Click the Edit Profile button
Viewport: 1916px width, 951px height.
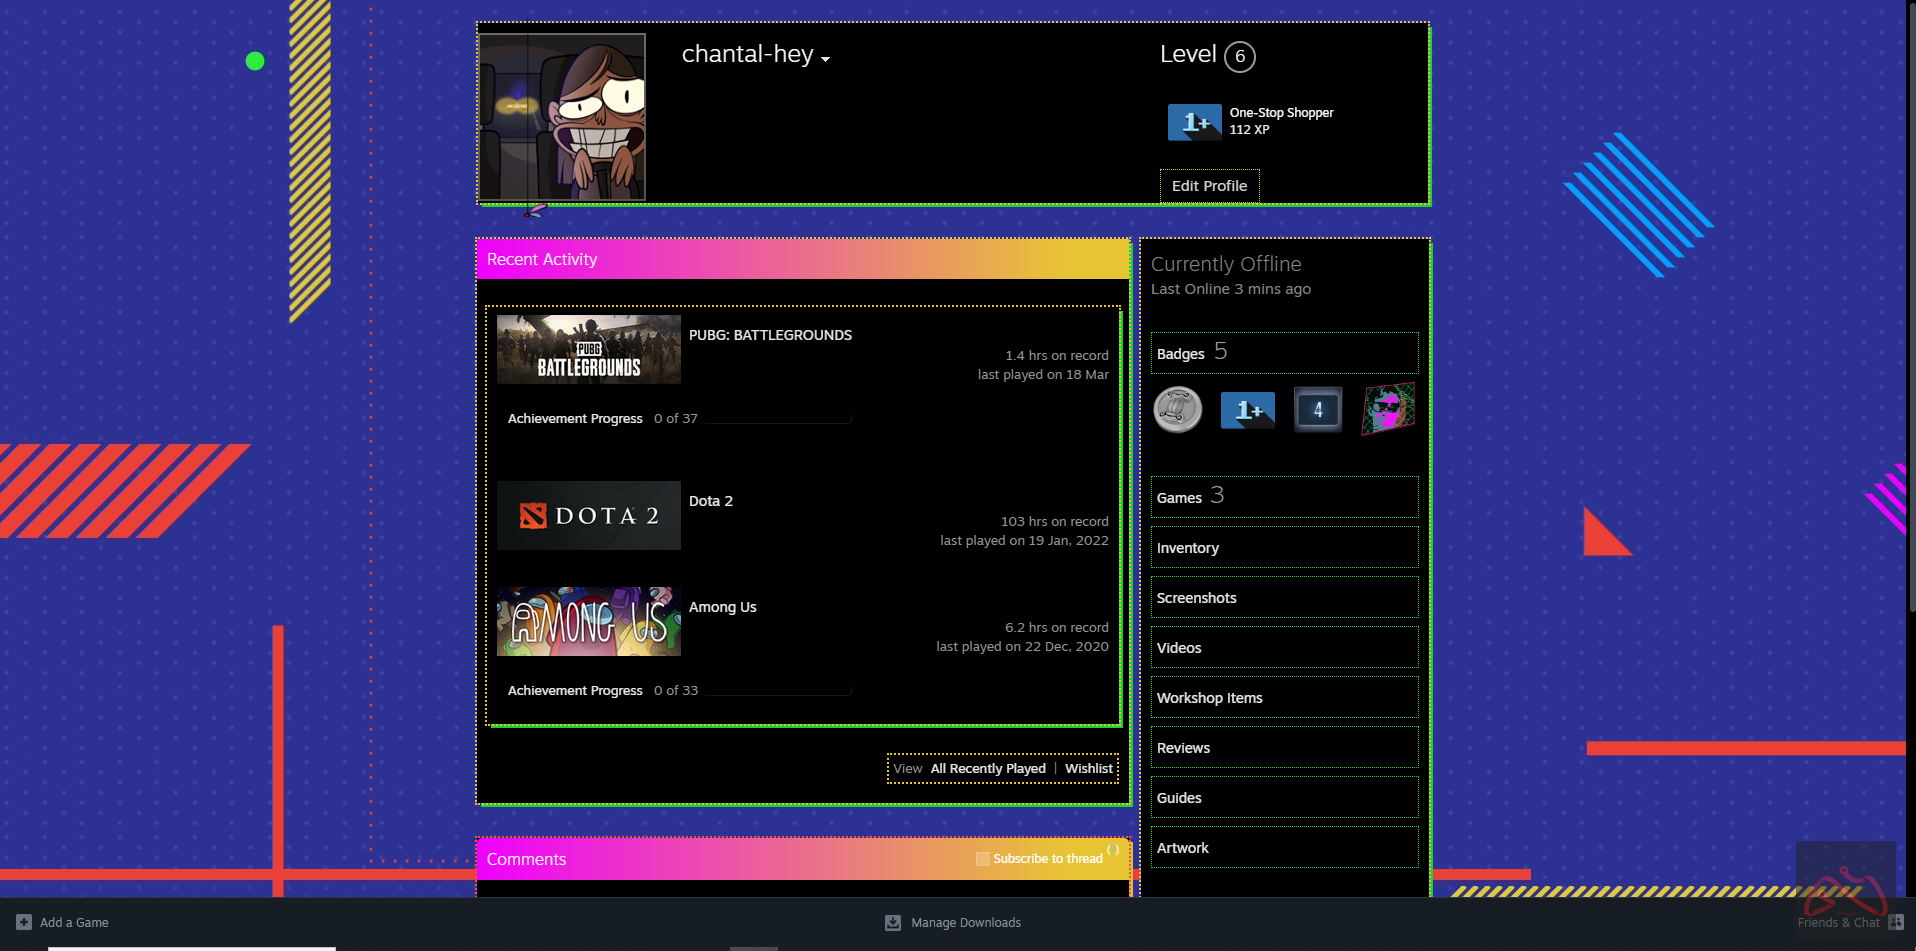point(1209,186)
